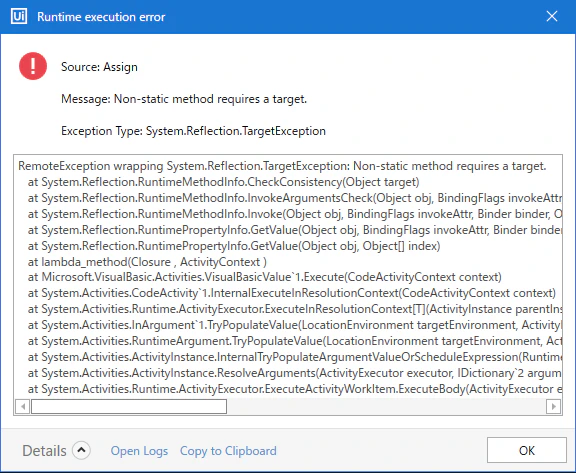This screenshot has width=576, height=473.
Task: Click empty scrollbar track beside the thumb
Action: point(386,407)
